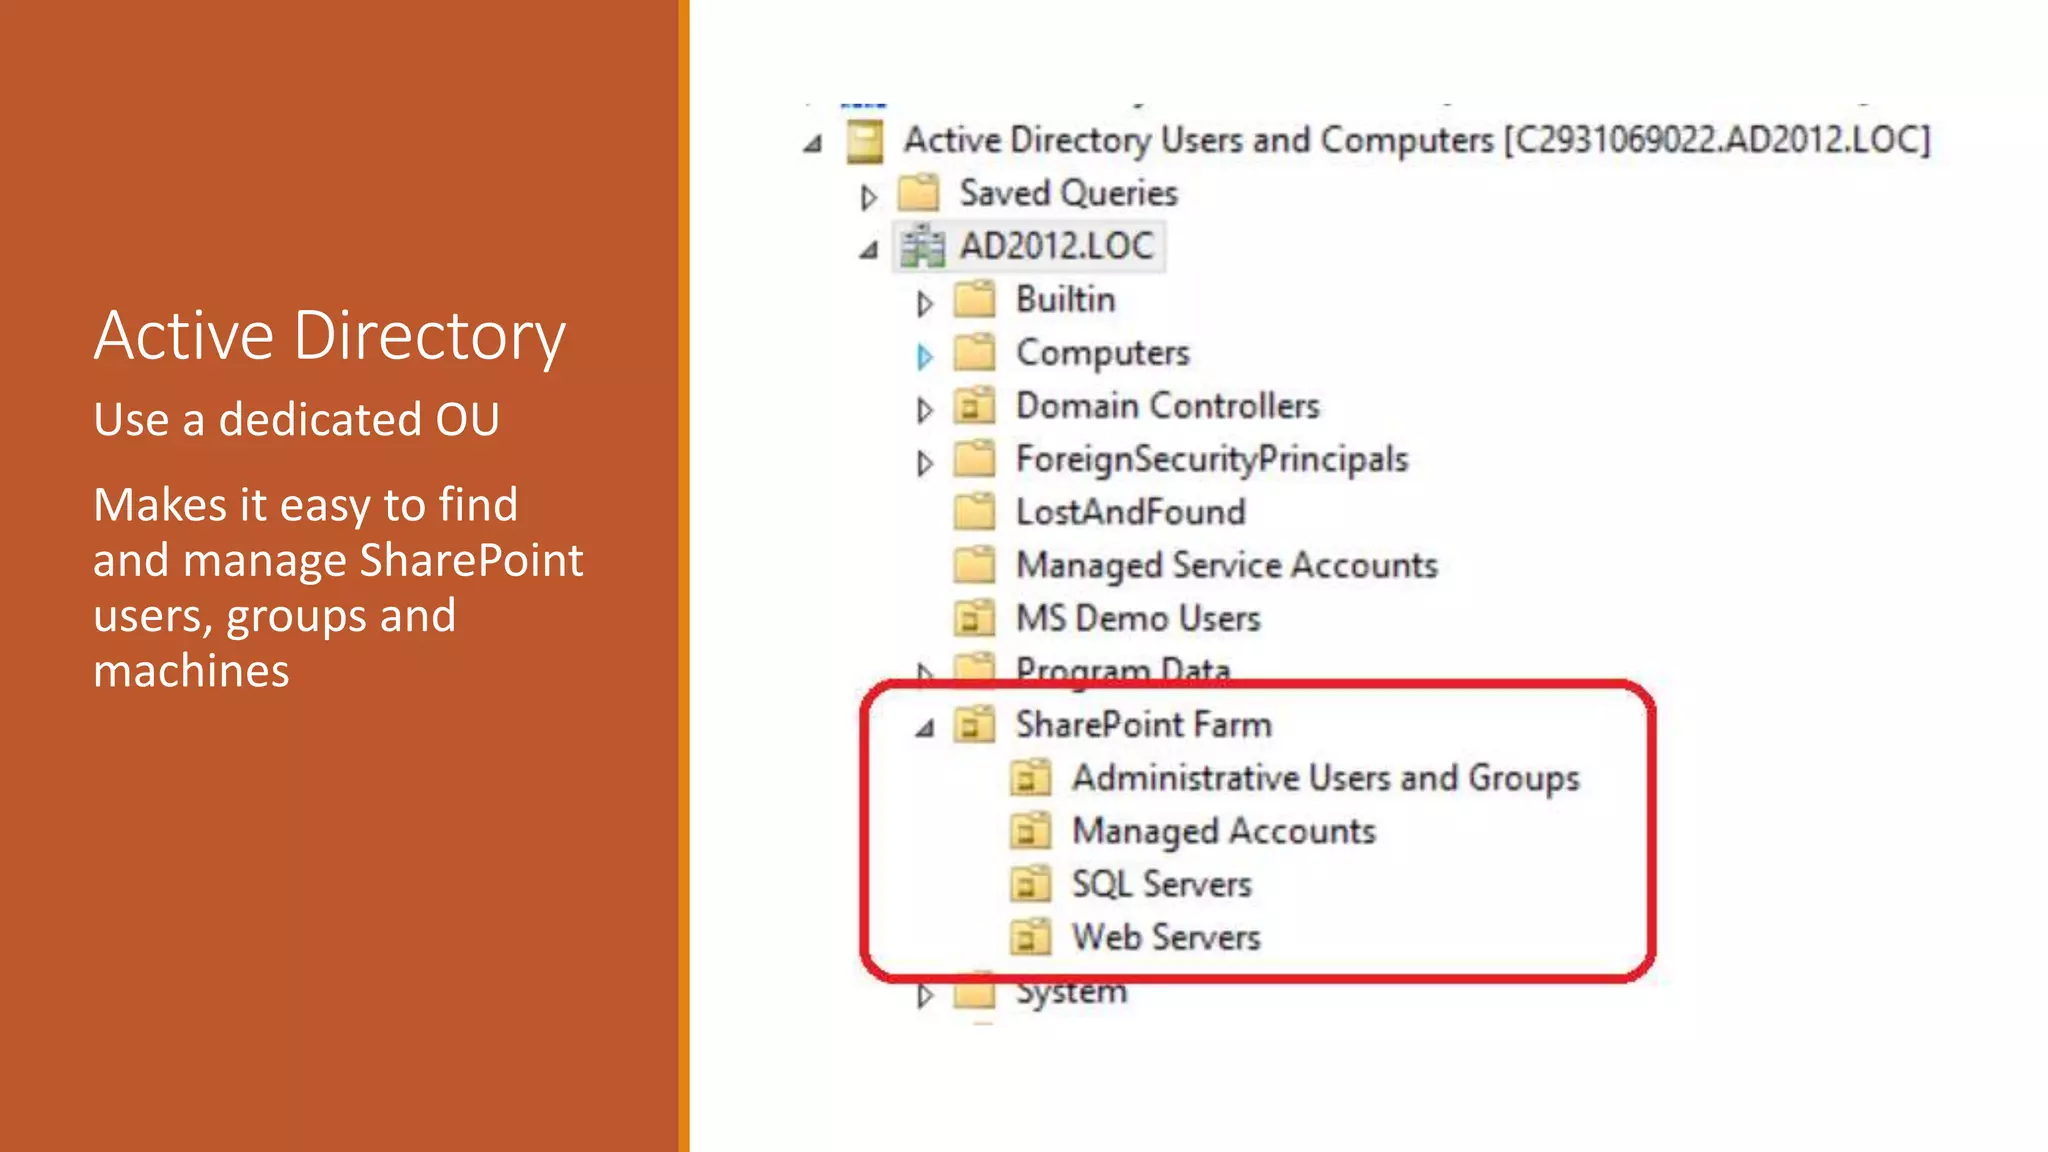Screen dimensions: 2048x1152
Task: Select the AD2012.LOC domain label
Action: 1057,246
